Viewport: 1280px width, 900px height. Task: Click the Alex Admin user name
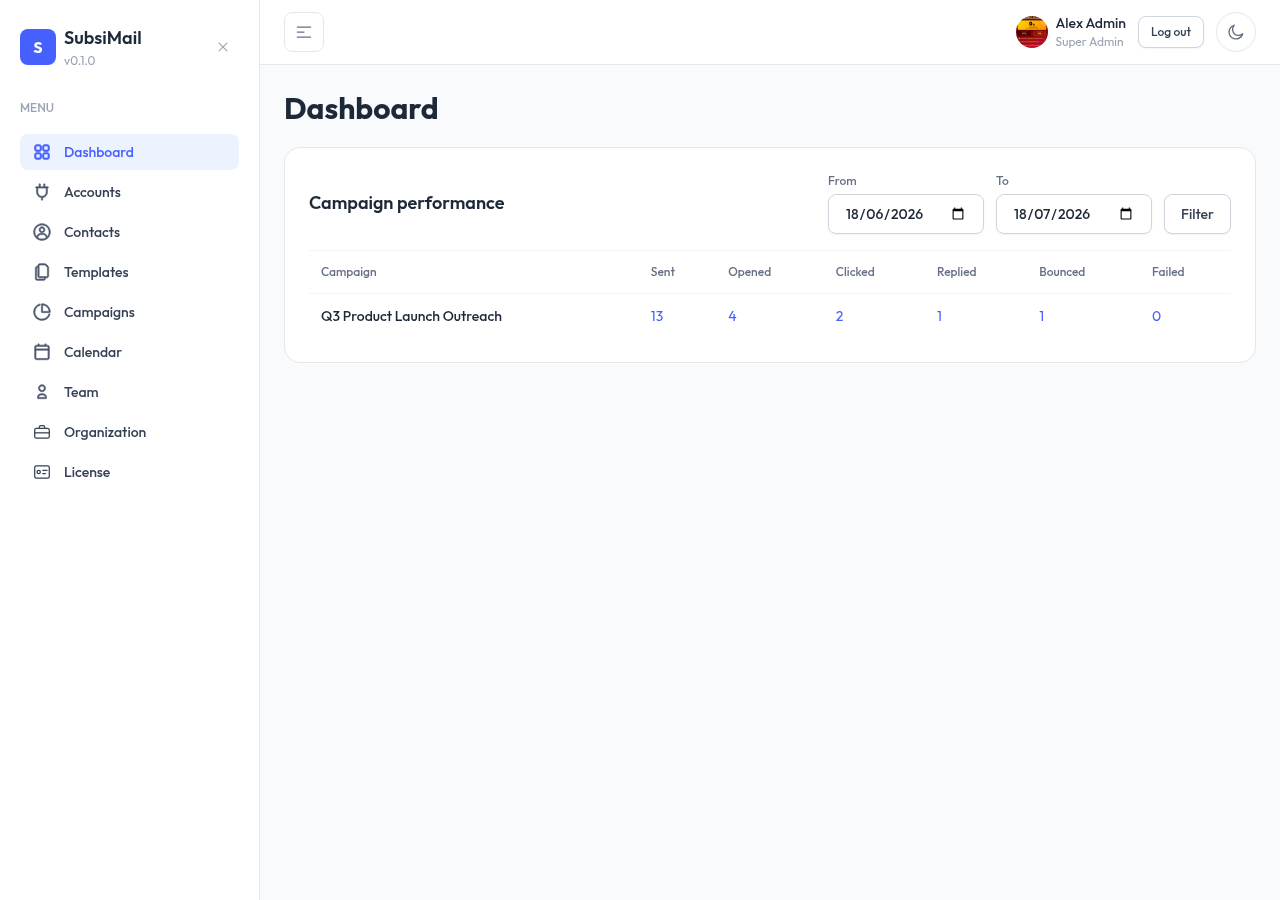tap(1091, 23)
